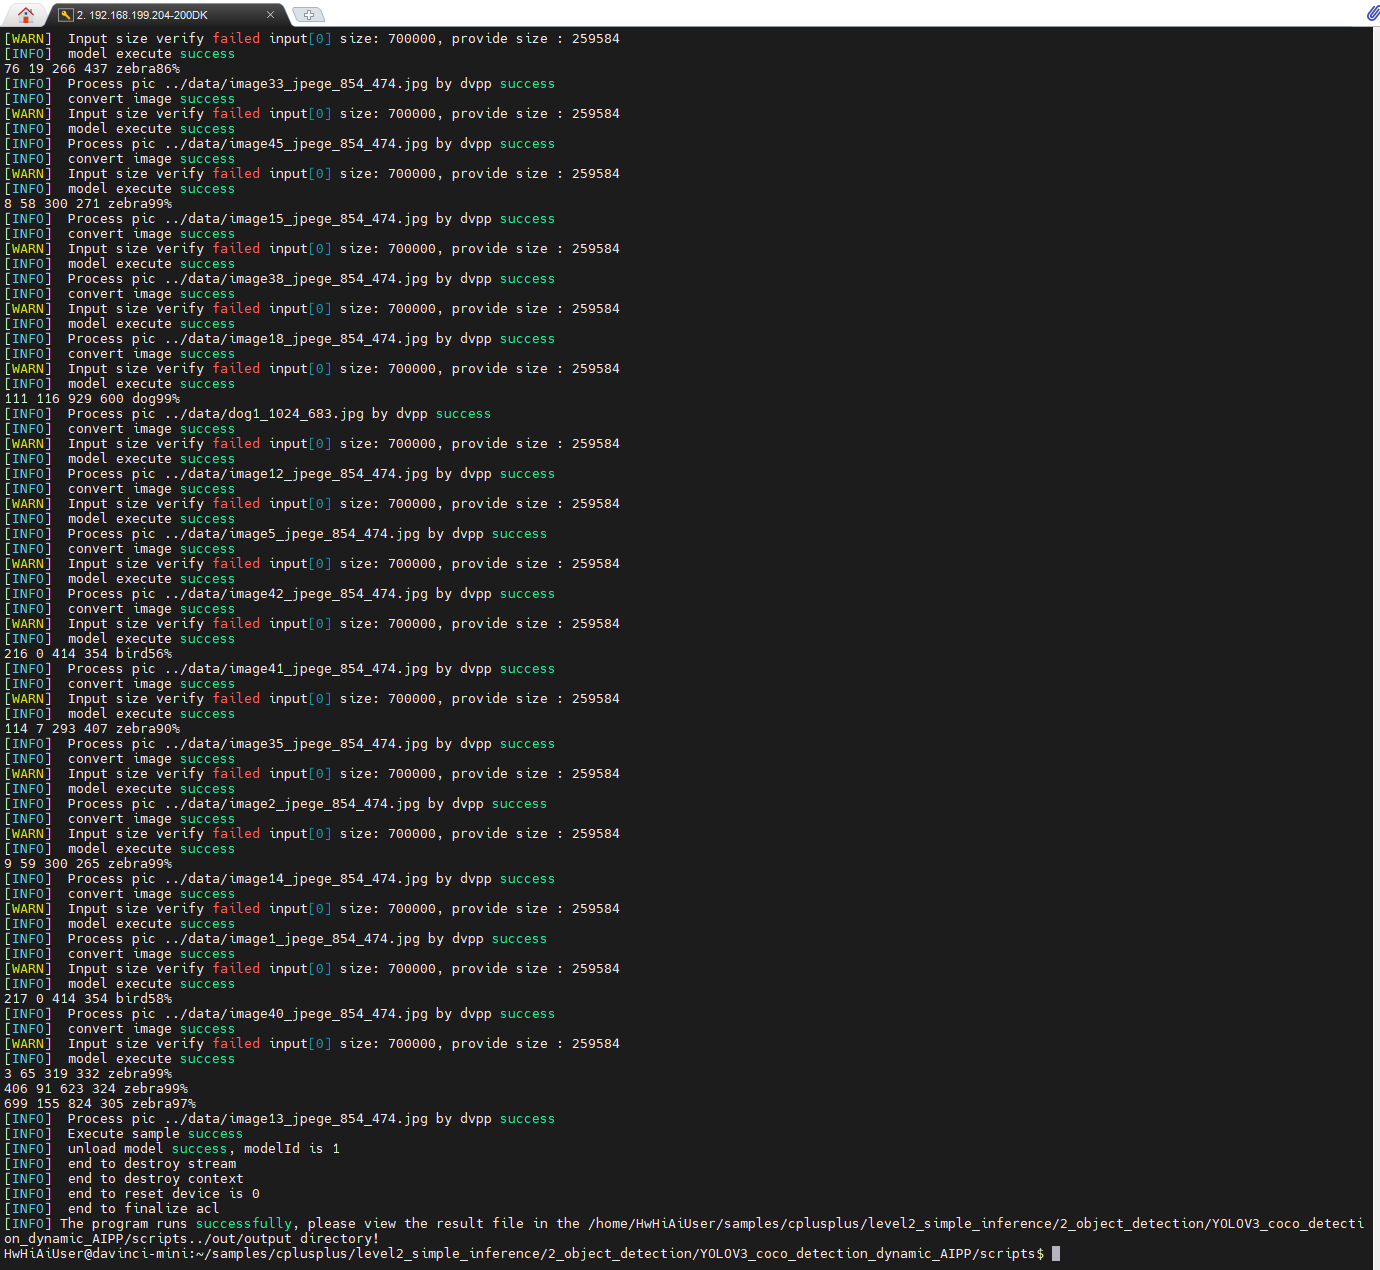
Task: Click the image45_jpeg_854_474.jpg process line
Action: pyautogui.click(x=280, y=144)
